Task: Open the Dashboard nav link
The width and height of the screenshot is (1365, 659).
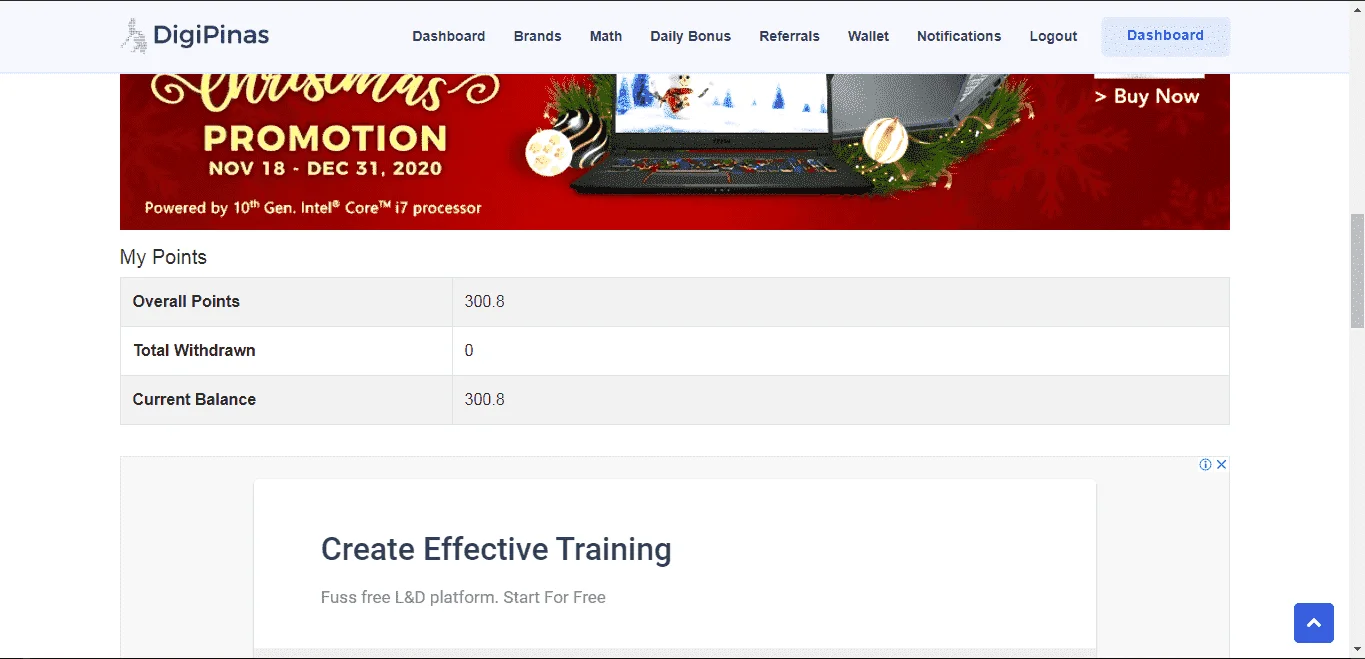Action: (x=449, y=36)
